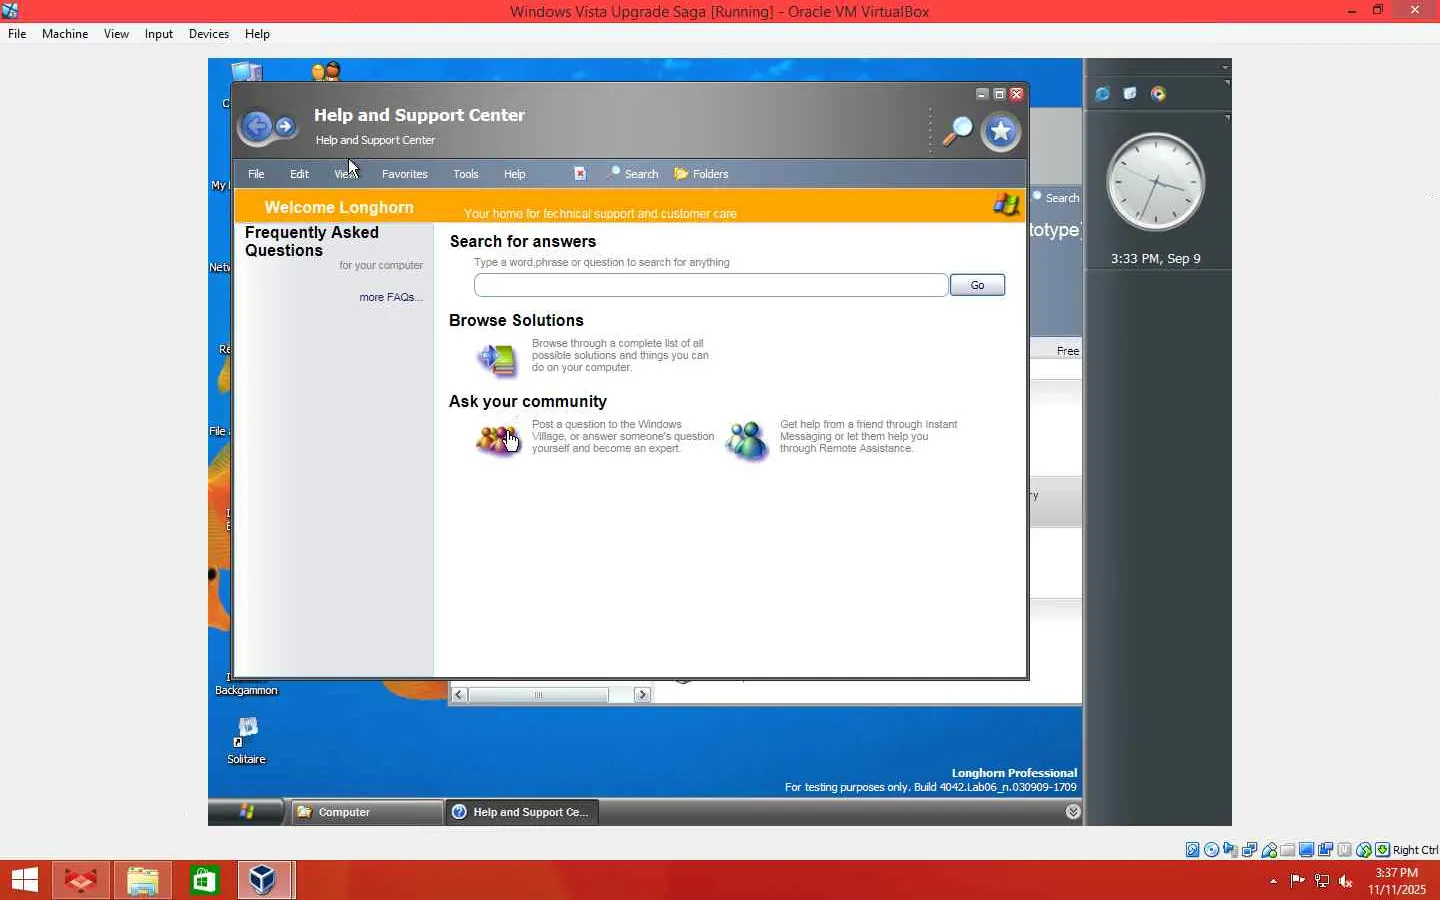
Task: Click the Browse Solutions heading
Action: (x=516, y=321)
